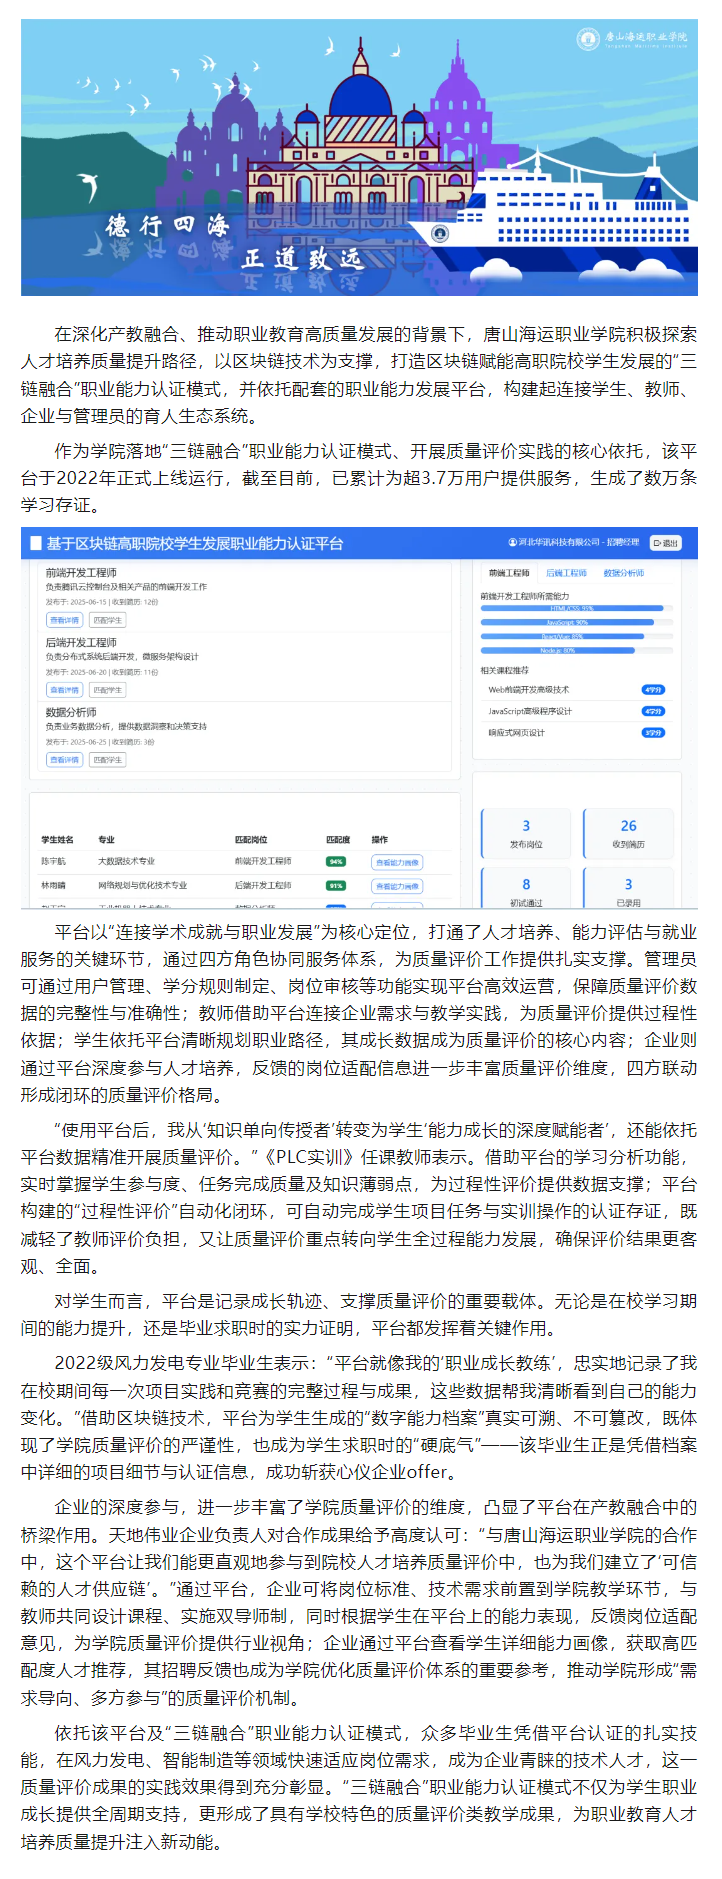Image resolution: width=722 pixels, height=1879 pixels.
Task: Open the 收到简历 26 statistics card
Action: (x=628, y=833)
